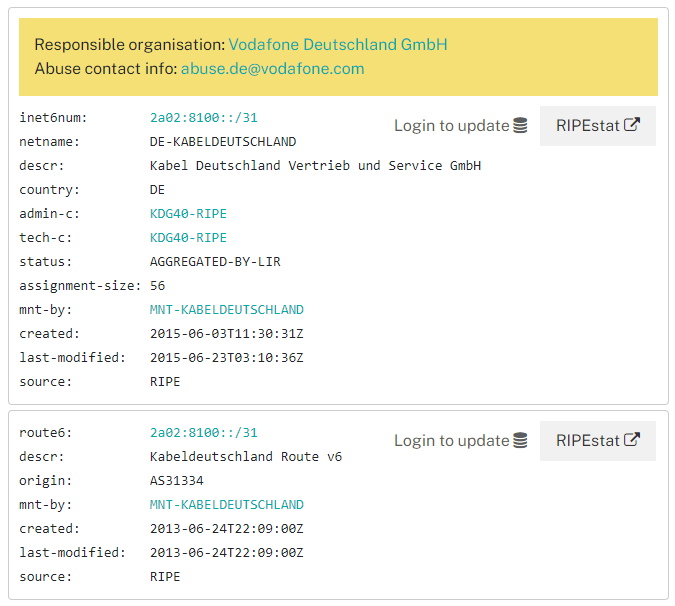Screen dimensions: 675x606
Task: Click the external-link icon on route6 RIPEstat
Action: [632, 439]
